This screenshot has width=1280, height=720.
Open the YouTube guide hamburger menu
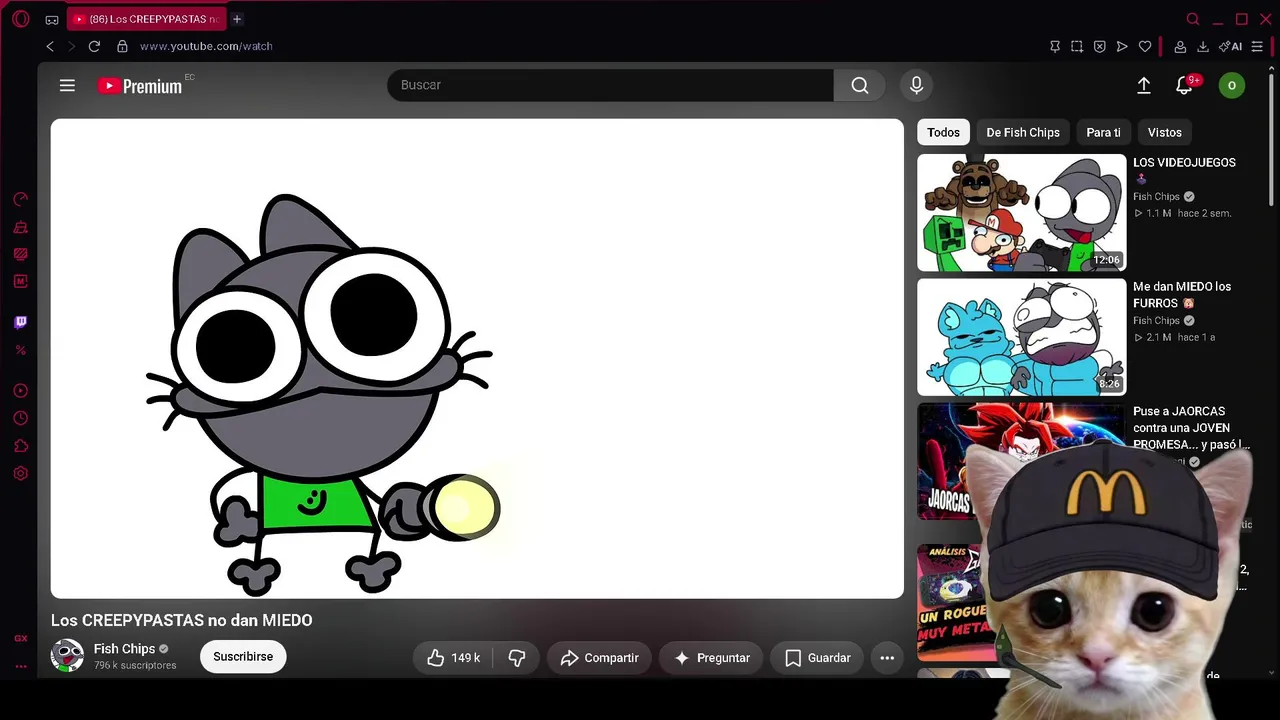pos(67,86)
